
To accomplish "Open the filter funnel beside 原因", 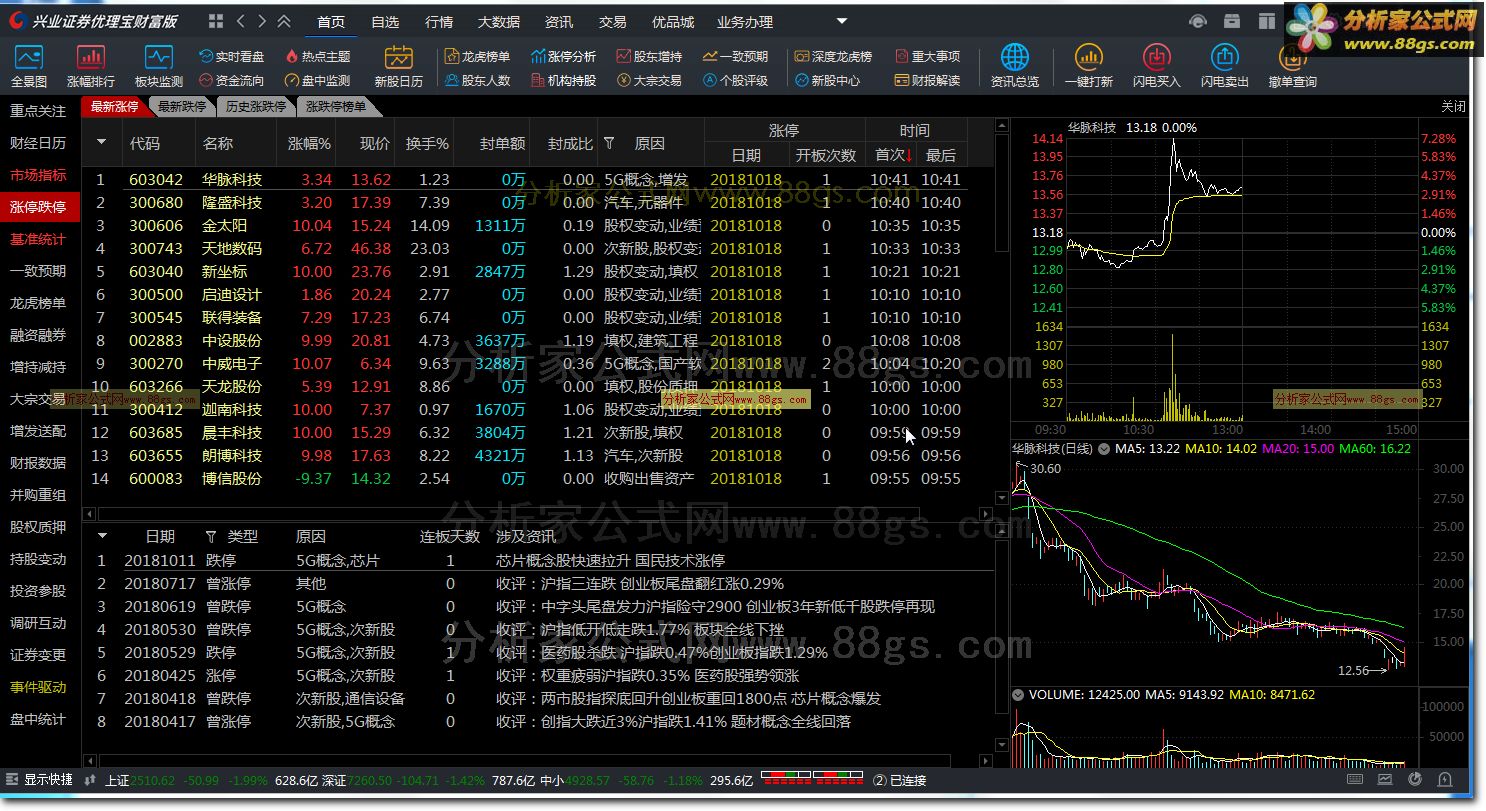I will click(x=609, y=143).
